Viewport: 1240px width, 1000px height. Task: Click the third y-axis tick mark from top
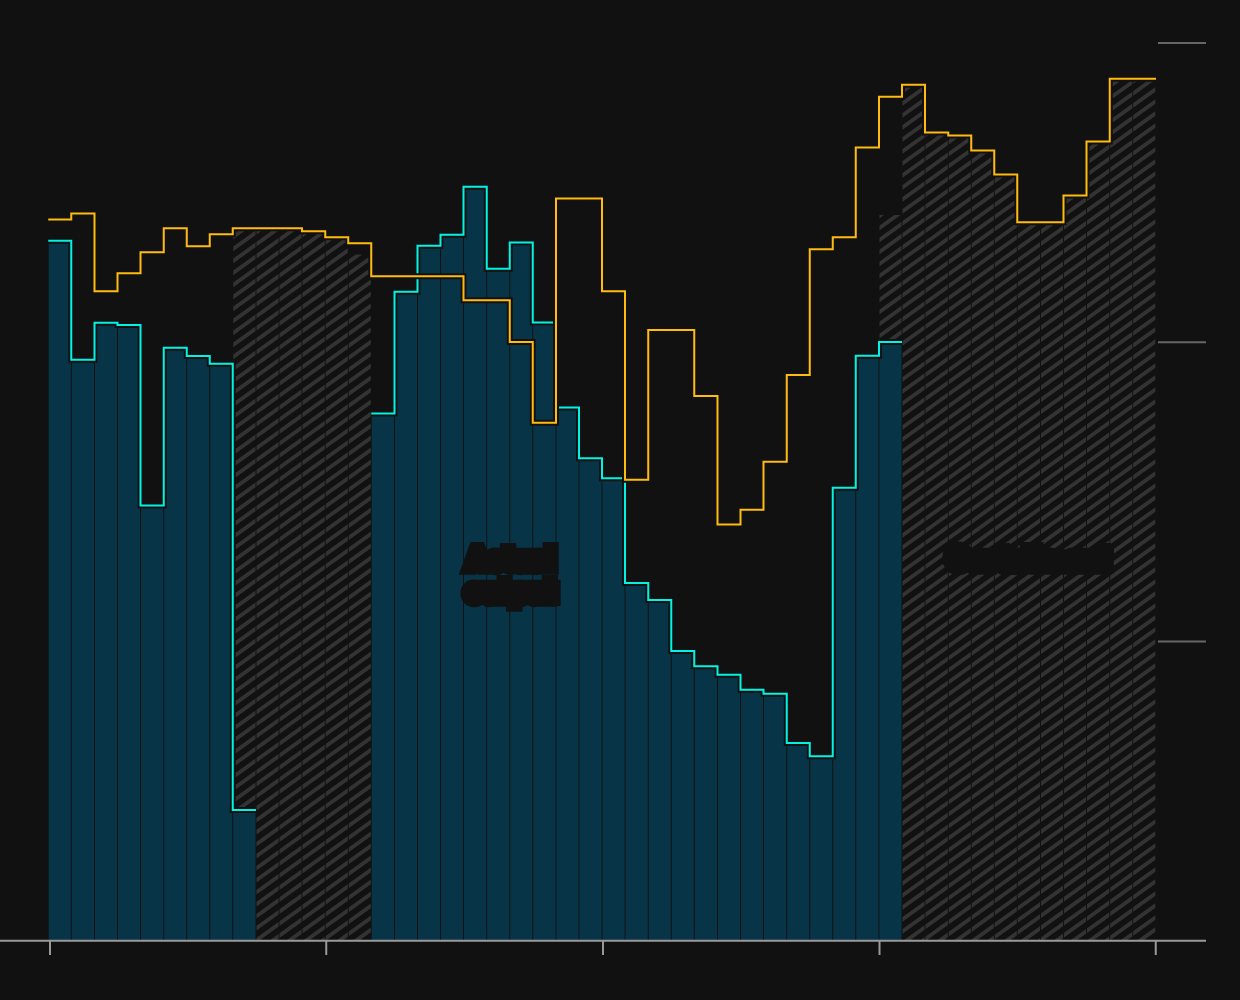pos(1181,641)
